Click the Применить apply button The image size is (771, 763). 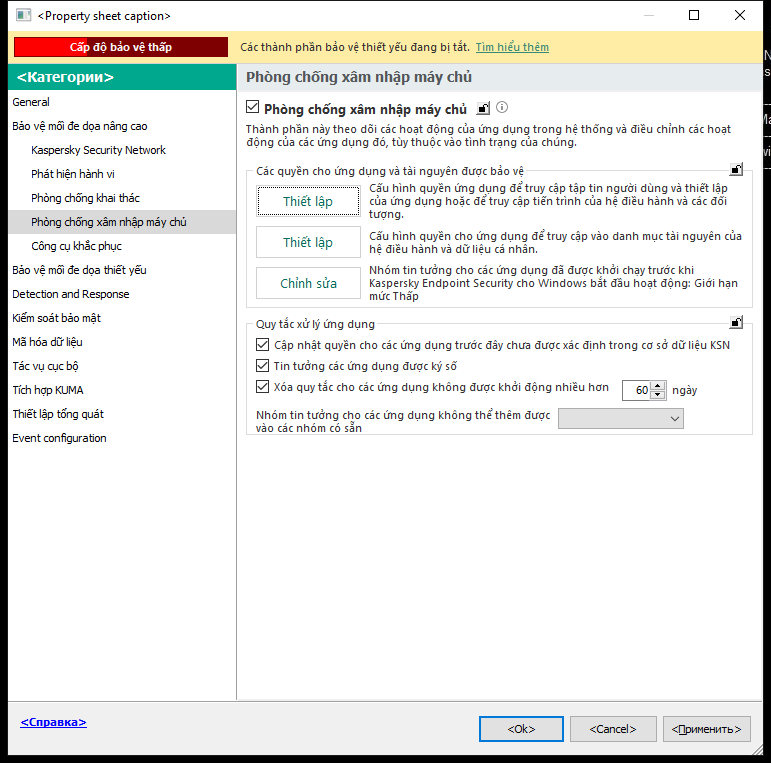point(707,729)
